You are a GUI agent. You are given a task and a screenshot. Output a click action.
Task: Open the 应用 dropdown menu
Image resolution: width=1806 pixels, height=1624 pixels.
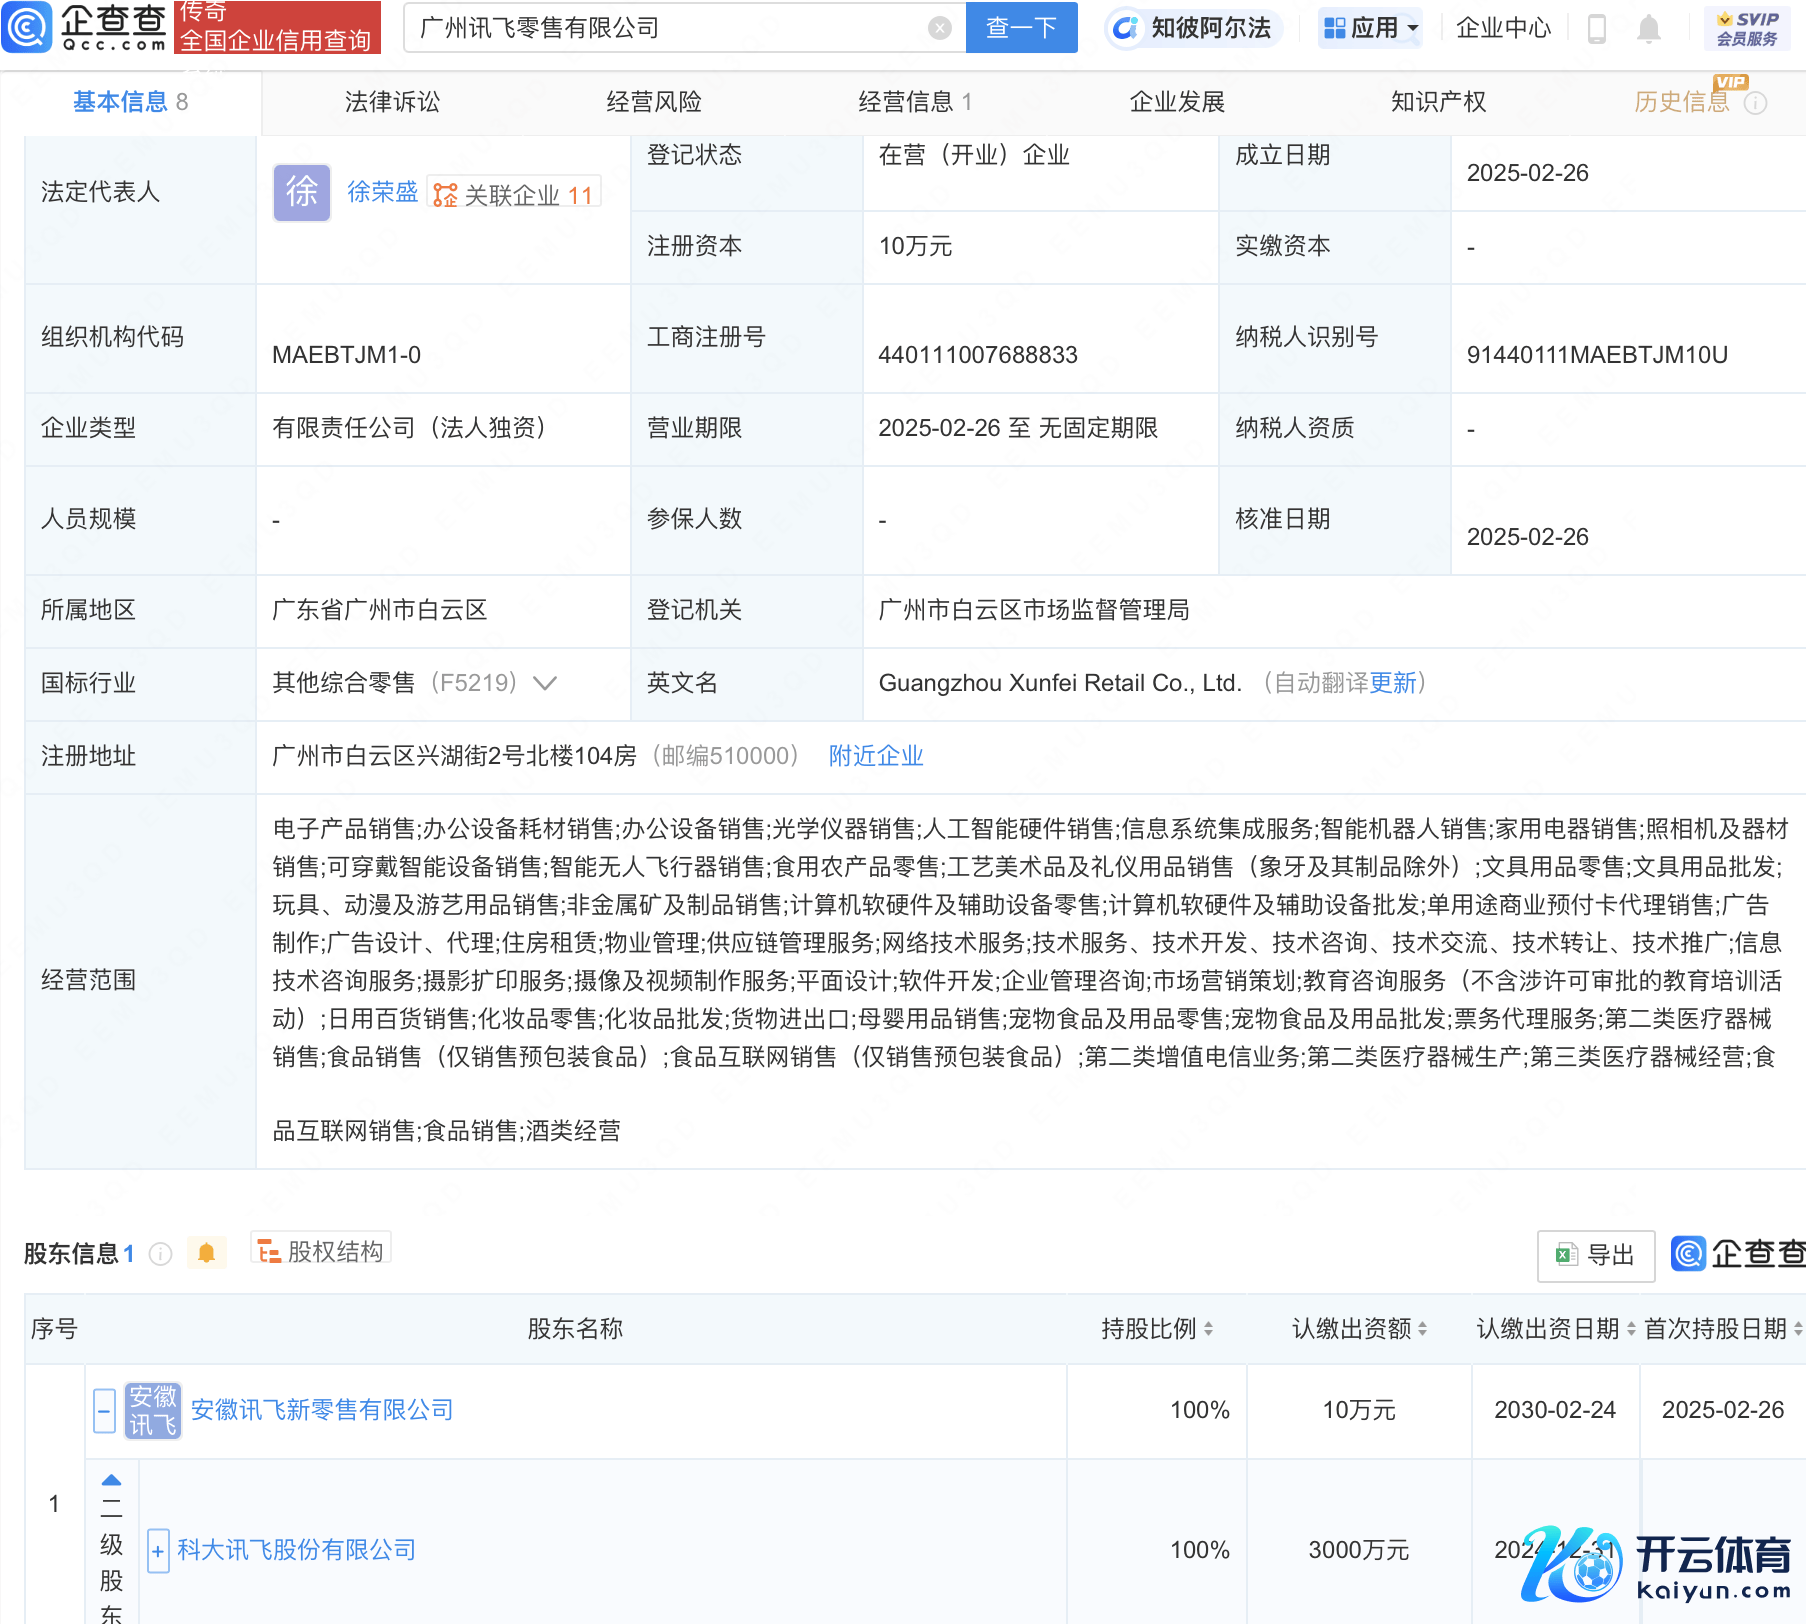coord(1370,28)
